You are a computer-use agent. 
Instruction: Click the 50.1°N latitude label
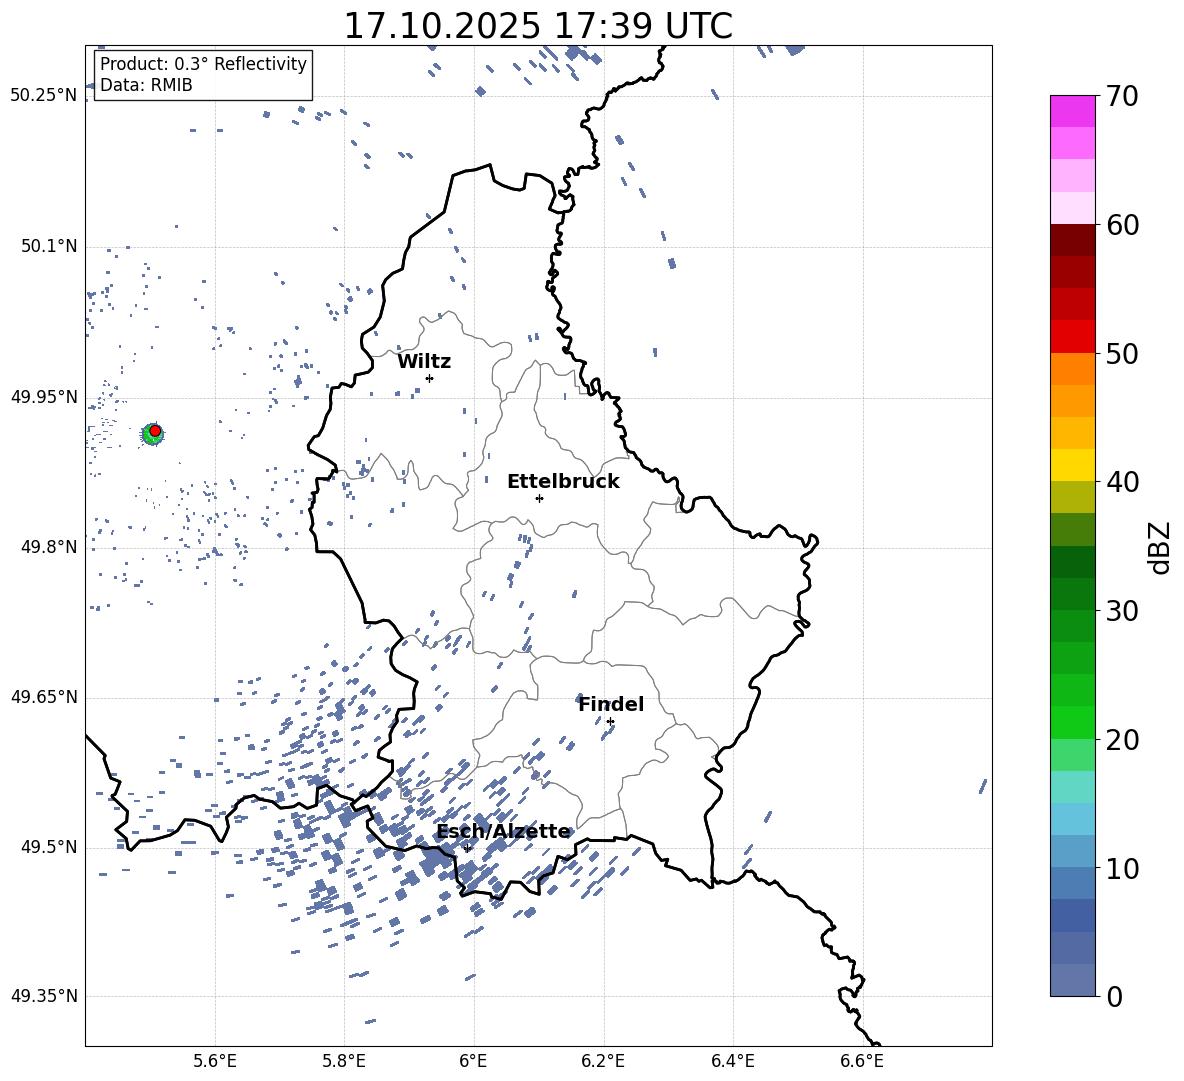pyautogui.click(x=49, y=246)
